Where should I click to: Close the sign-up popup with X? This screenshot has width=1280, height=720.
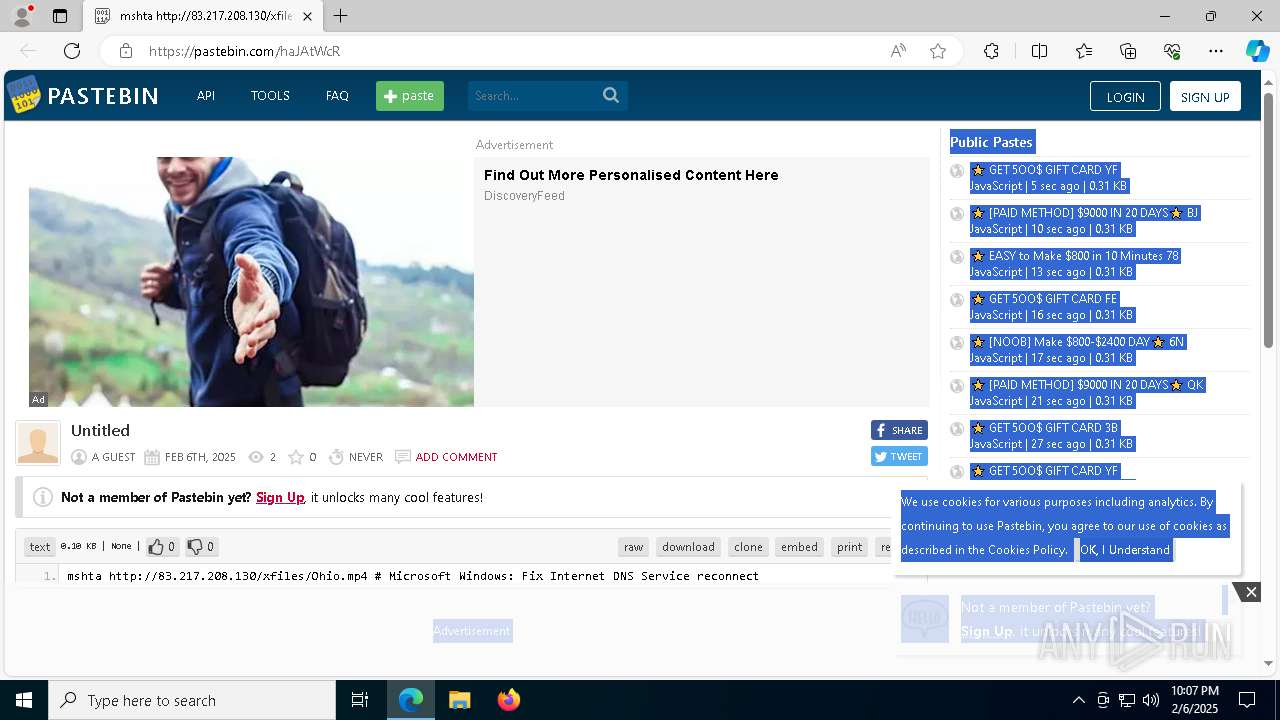click(1250, 592)
